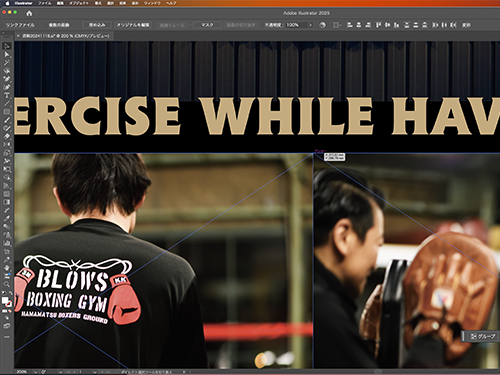This screenshot has height=375, width=500.
Task: Select the Curvature tool
Action: pos(7,87)
